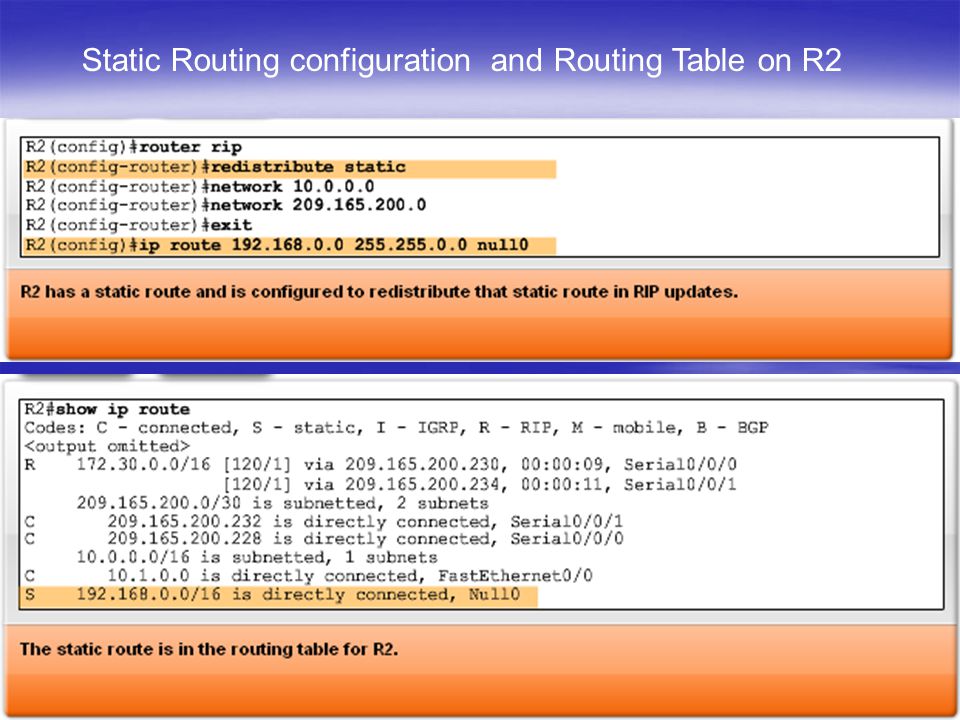Viewport: 960px width, 720px height.
Task: Select the 'router rip' command line
Action: pos(133,147)
